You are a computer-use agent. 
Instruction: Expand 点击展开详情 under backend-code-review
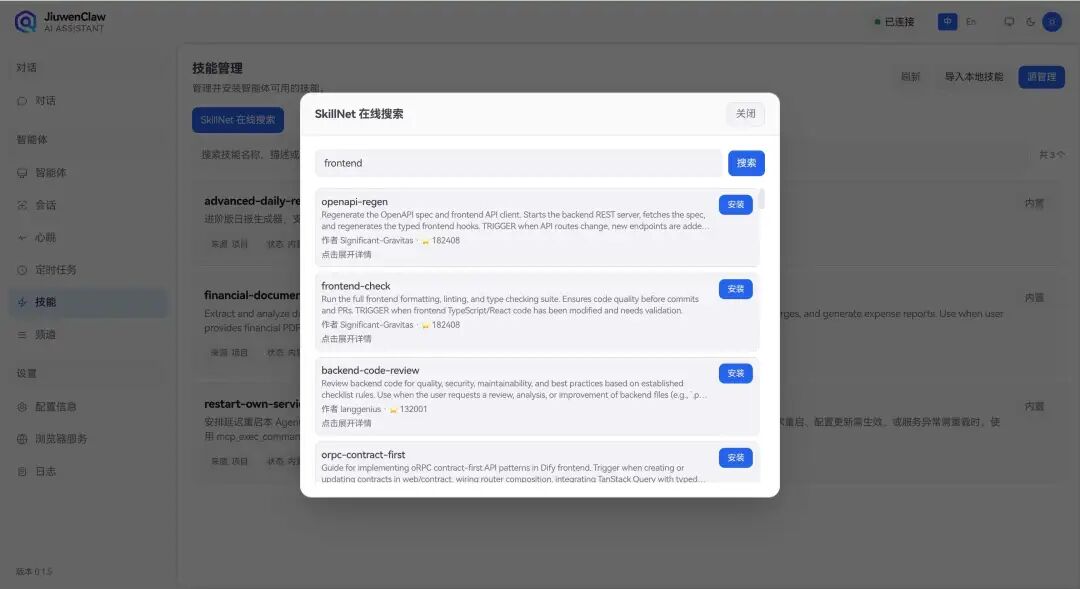click(x=346, y=424)
